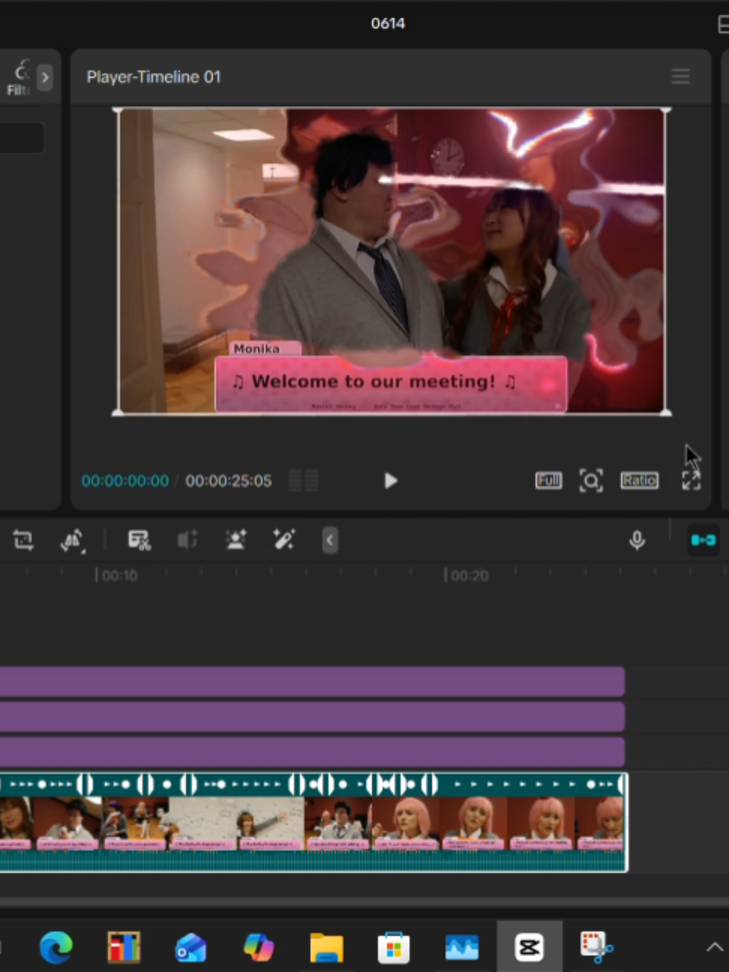Start voiceover with the microphone icon
Image resolution: width=729 pixels, height=972 pixels.
tap(637, 540)
